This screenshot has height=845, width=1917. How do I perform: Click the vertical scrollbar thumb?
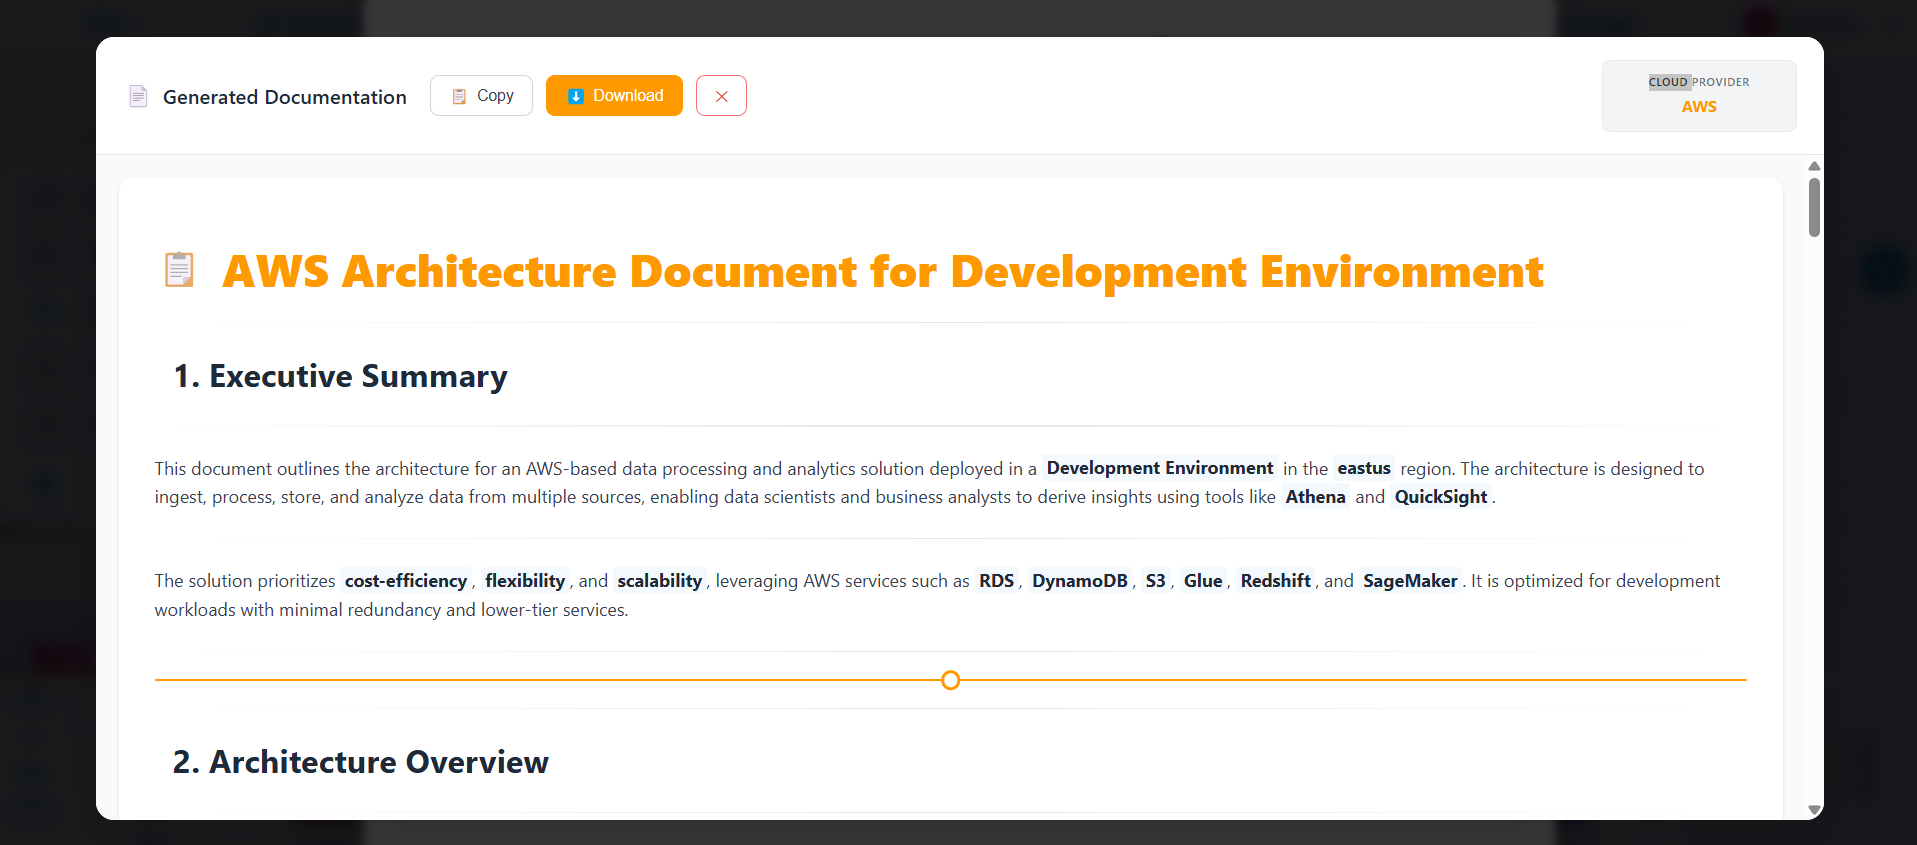[1814, 207]
